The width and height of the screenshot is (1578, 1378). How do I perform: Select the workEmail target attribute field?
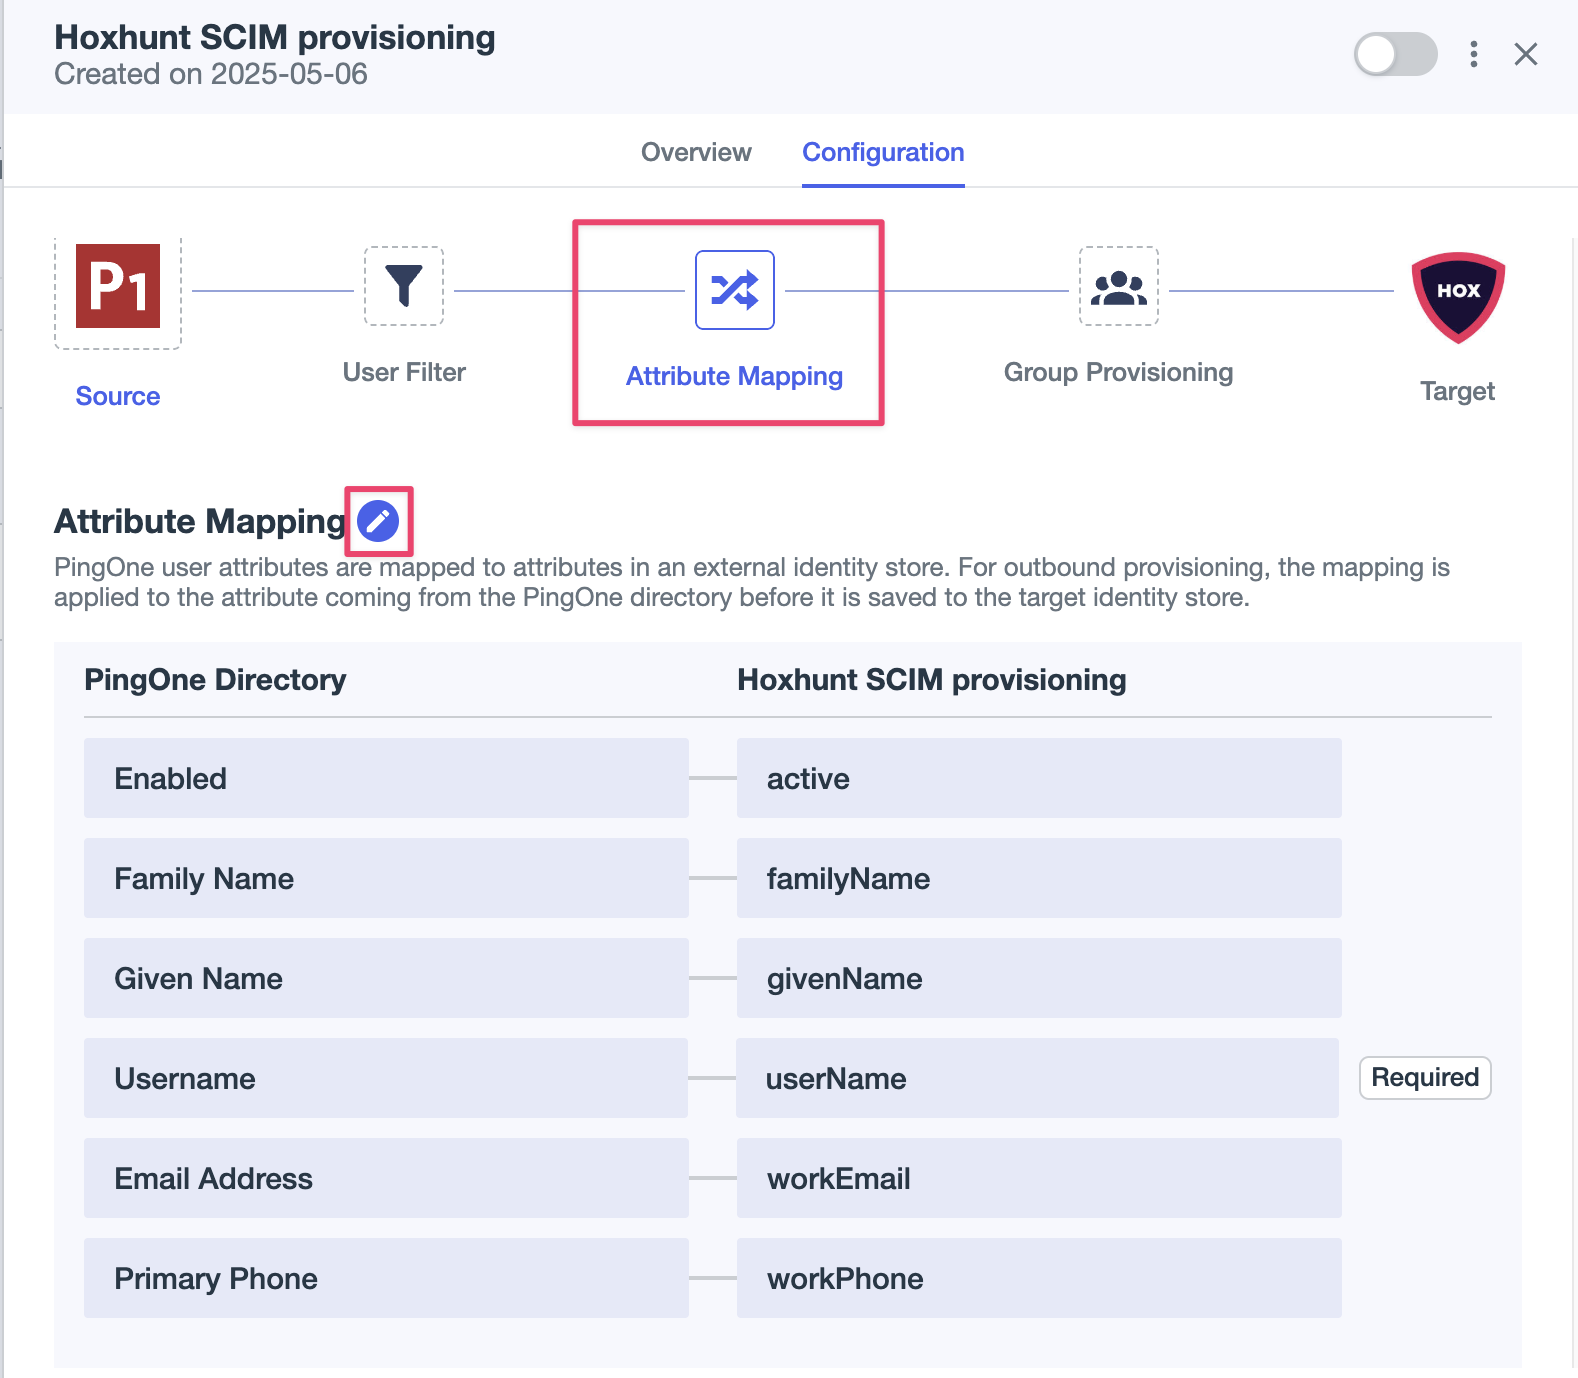(1039, 1178)
